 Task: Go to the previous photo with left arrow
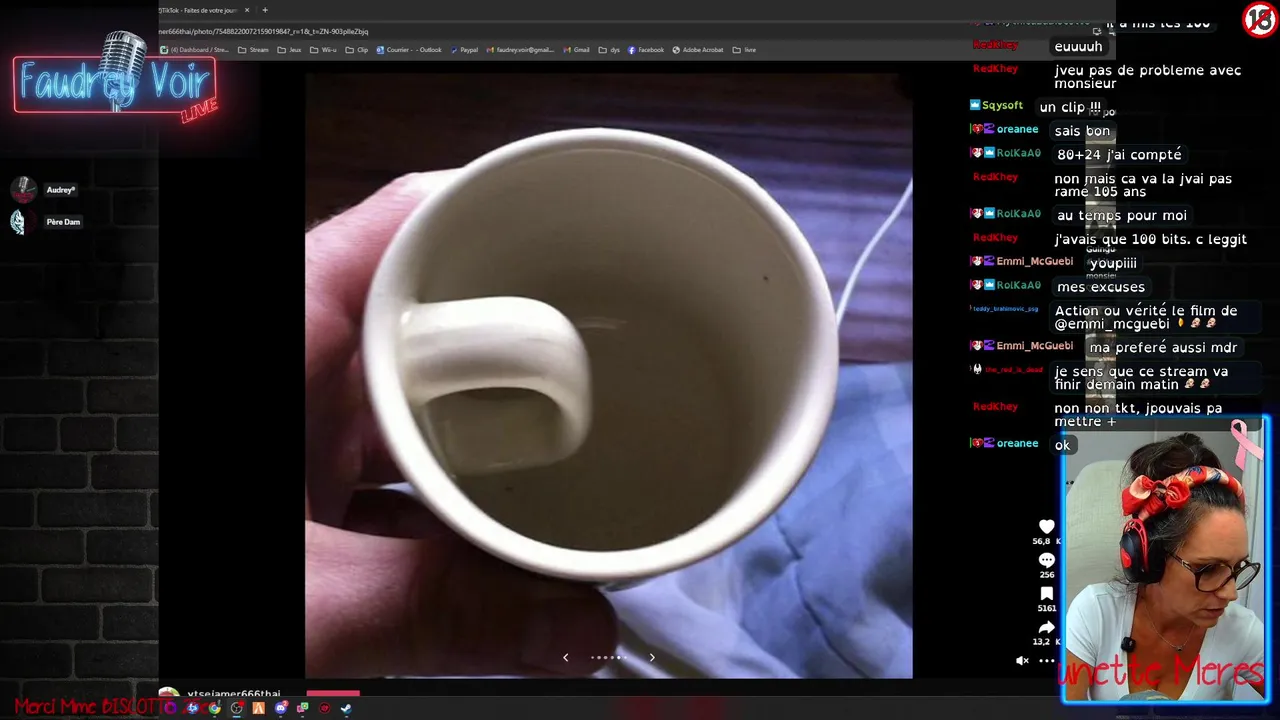[566, 657]
